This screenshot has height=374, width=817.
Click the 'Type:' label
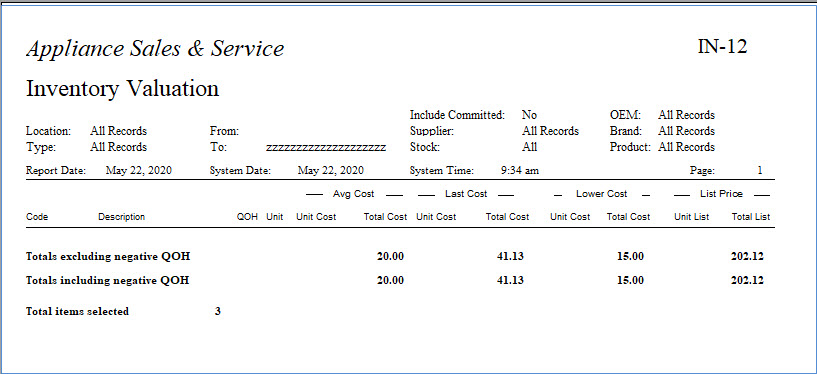point(41,147)
